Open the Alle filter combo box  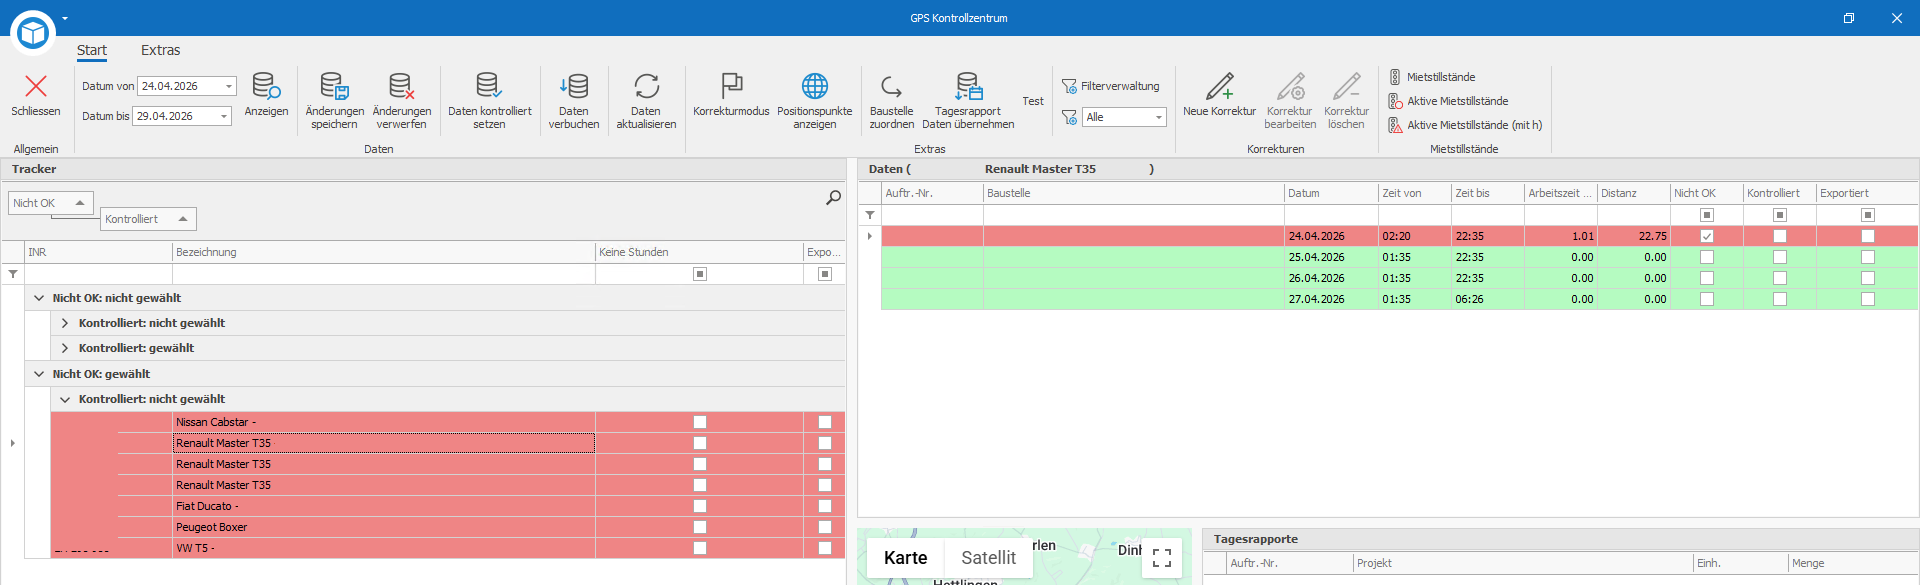point(1125,117)
